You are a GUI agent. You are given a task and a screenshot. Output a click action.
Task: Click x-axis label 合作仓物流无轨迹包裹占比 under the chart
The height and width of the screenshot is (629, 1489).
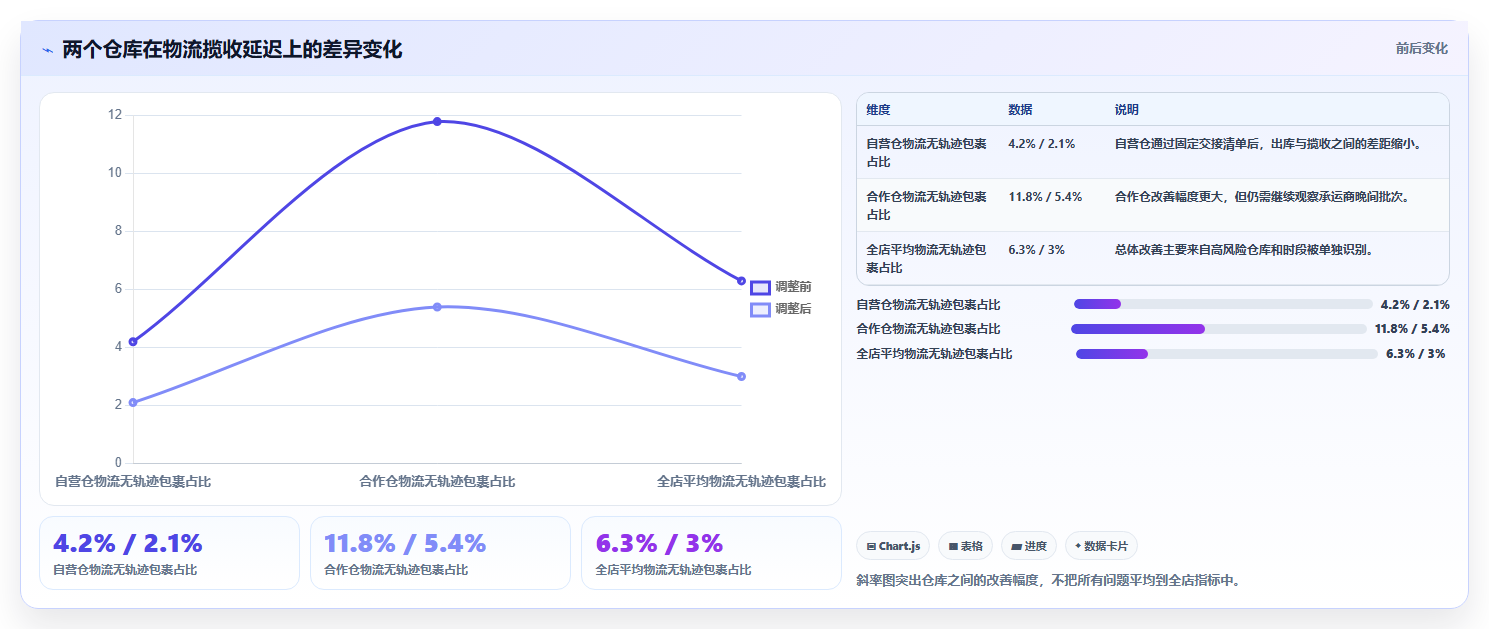[x=437, y=482]
